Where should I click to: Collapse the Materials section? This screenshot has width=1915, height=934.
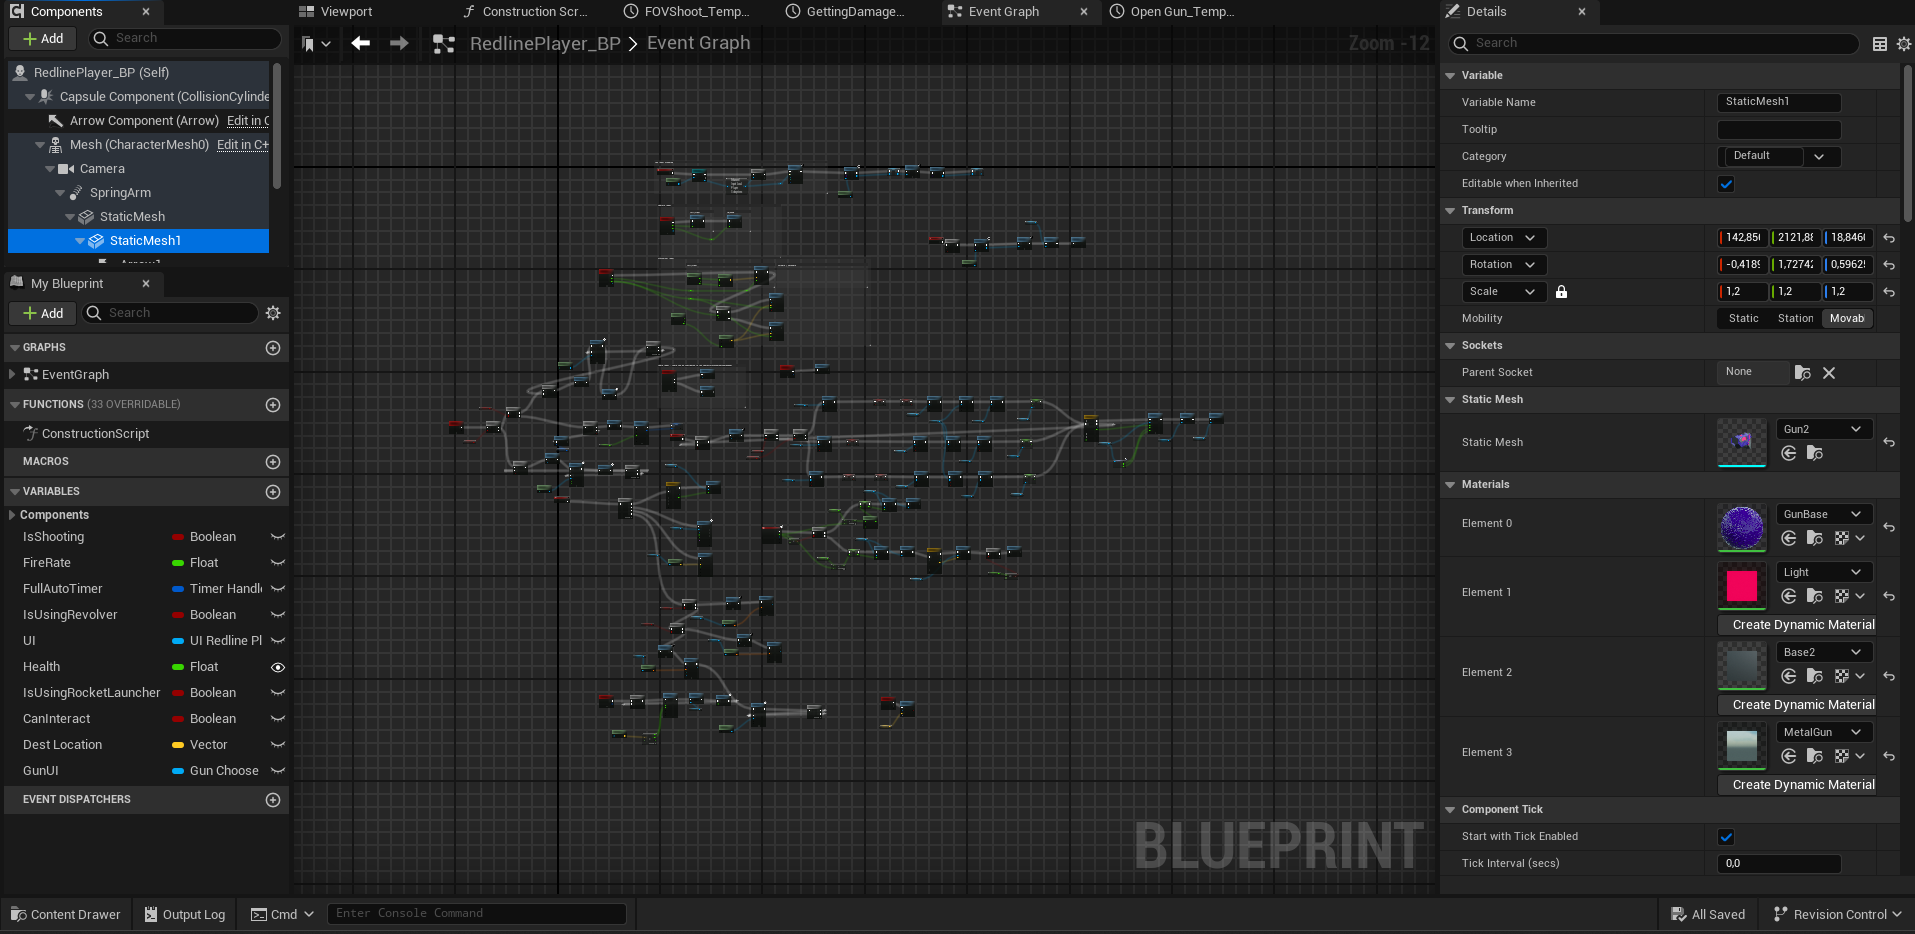point(1451,485)
